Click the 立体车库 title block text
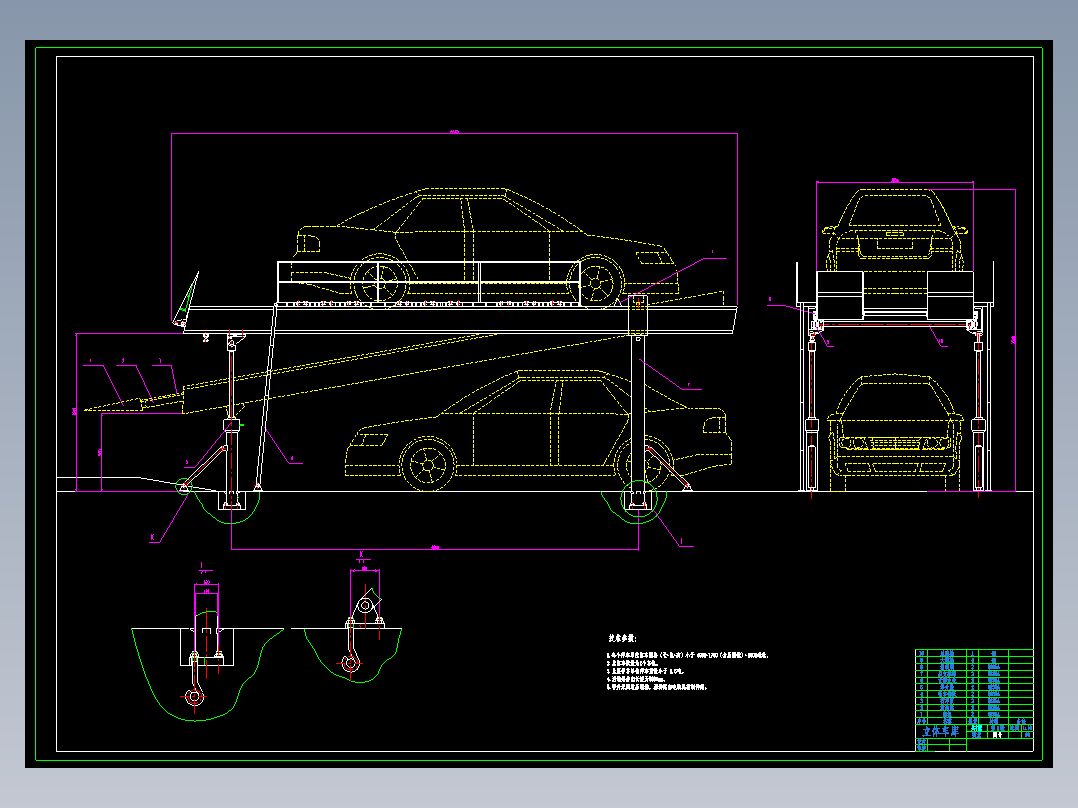 (940, 731)
